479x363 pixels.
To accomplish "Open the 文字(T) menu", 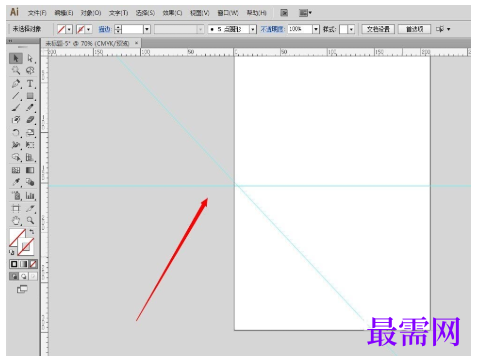I will pos(118,13).
